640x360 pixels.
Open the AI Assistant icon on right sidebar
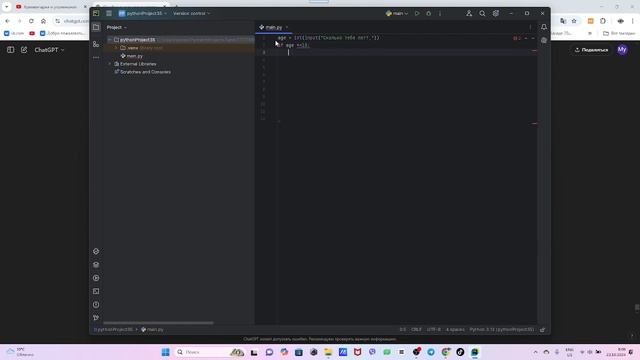pyautogui.click(x=544, y=40)
